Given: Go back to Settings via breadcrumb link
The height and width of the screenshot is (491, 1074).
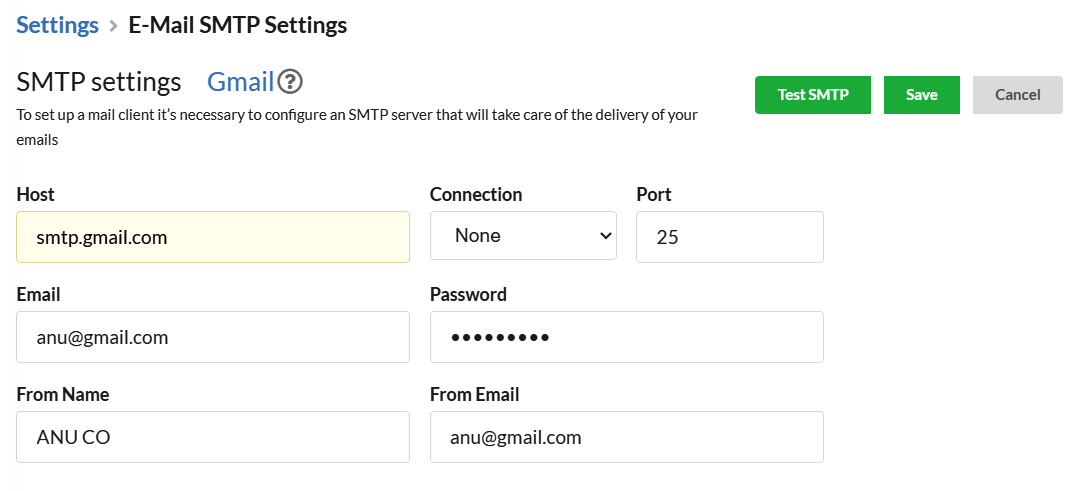Looking at the screenshot, I should pyautogui.click(x=58, y=25).
